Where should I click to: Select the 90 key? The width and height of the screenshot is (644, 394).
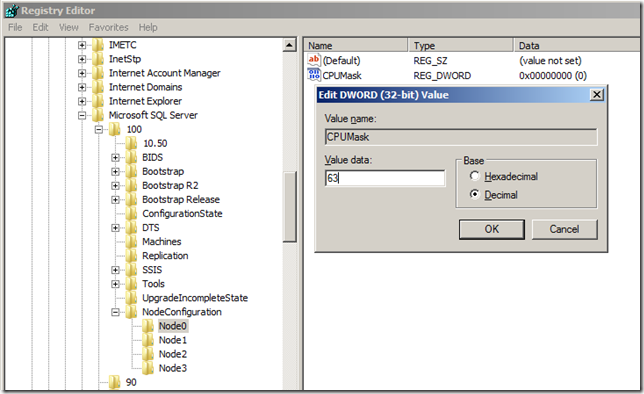point(131,382)
